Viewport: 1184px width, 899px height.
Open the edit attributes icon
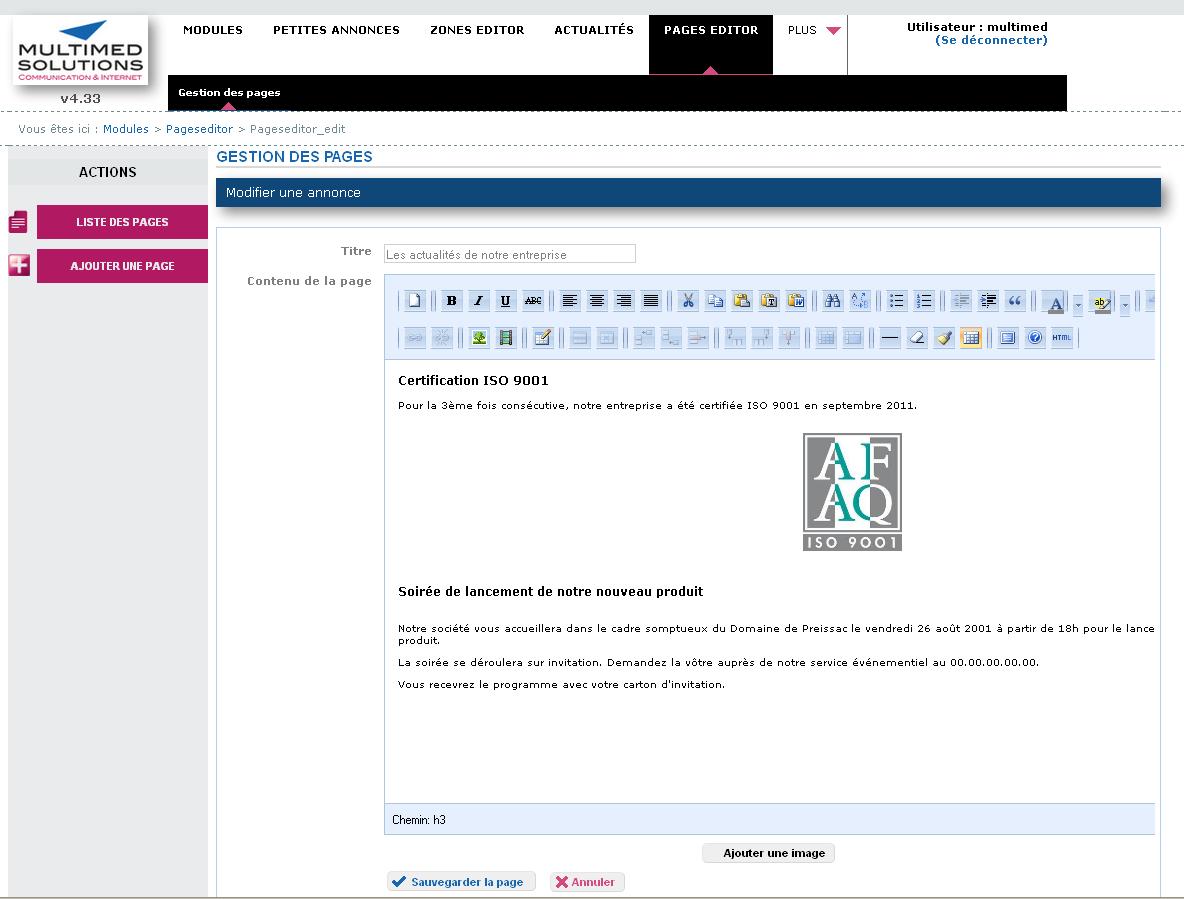tap(543, 337)
